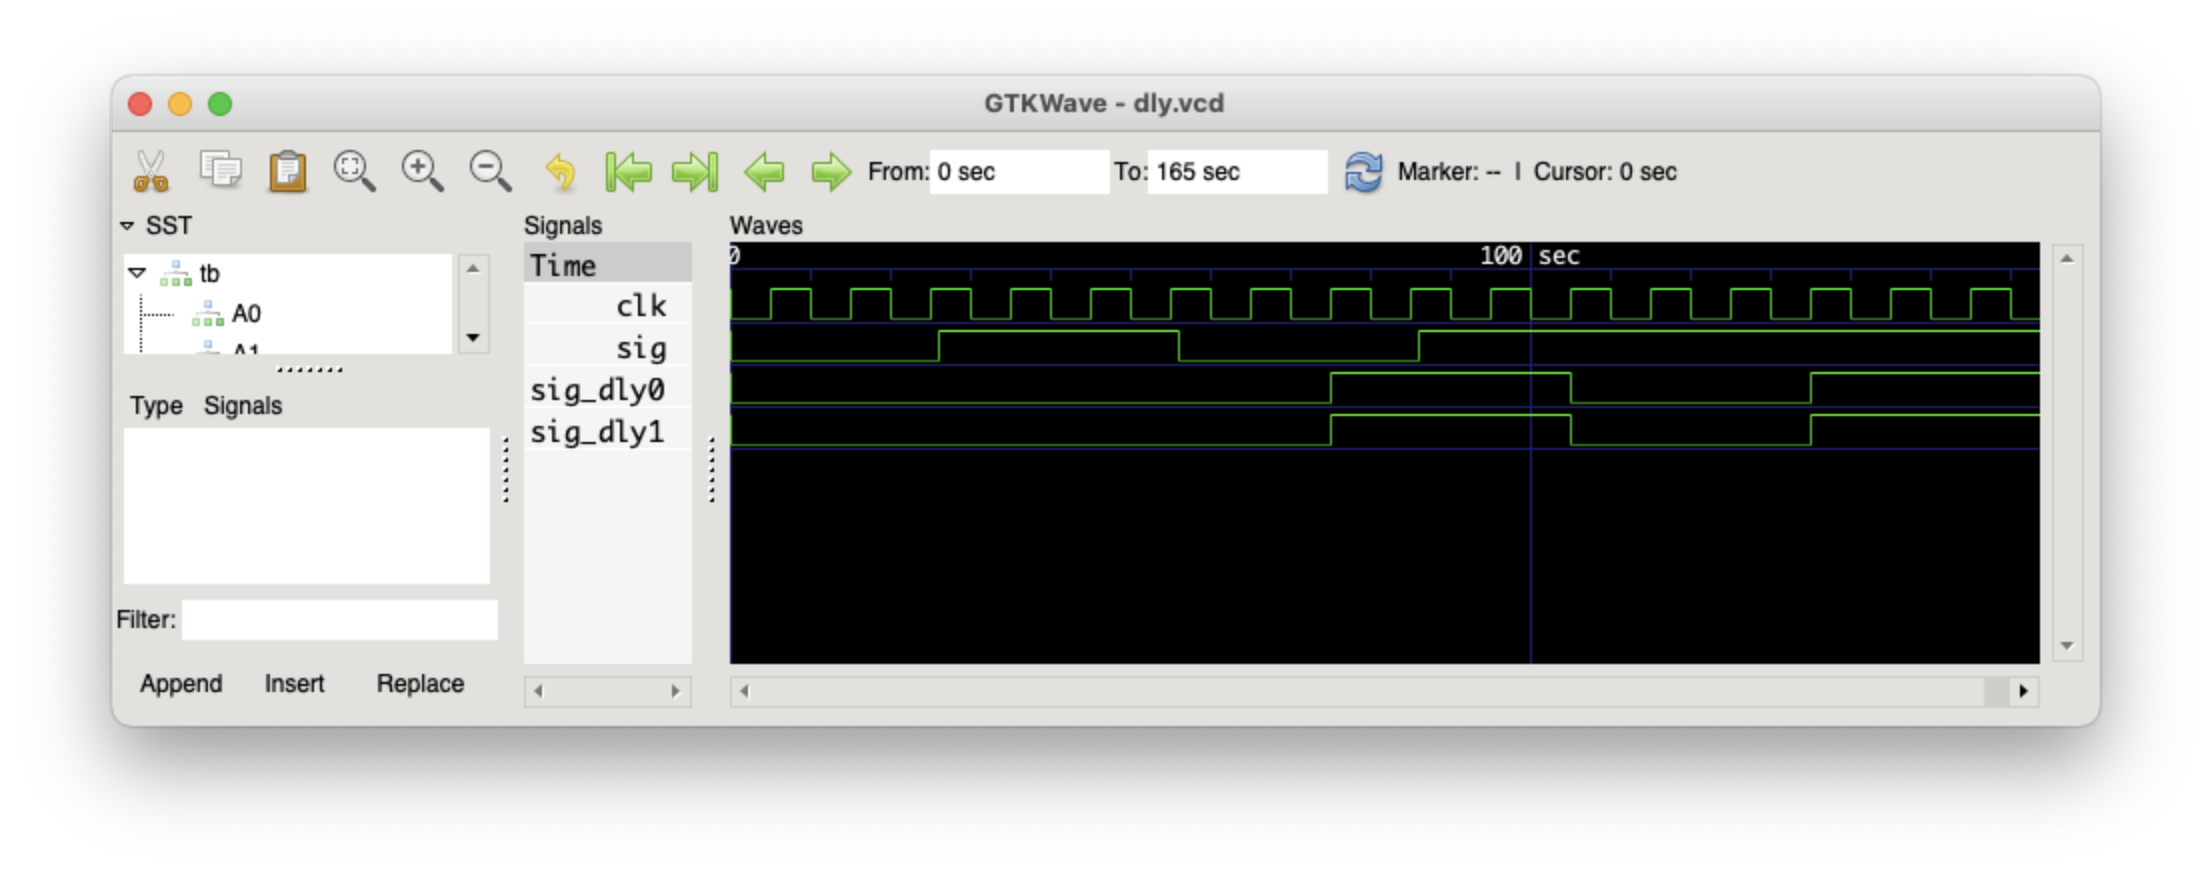Viewport: 2212px width, 874px height.
Task: Click the first rising edge of sig_dly1
Action: pyautogui.click(x=1331, y=431)
